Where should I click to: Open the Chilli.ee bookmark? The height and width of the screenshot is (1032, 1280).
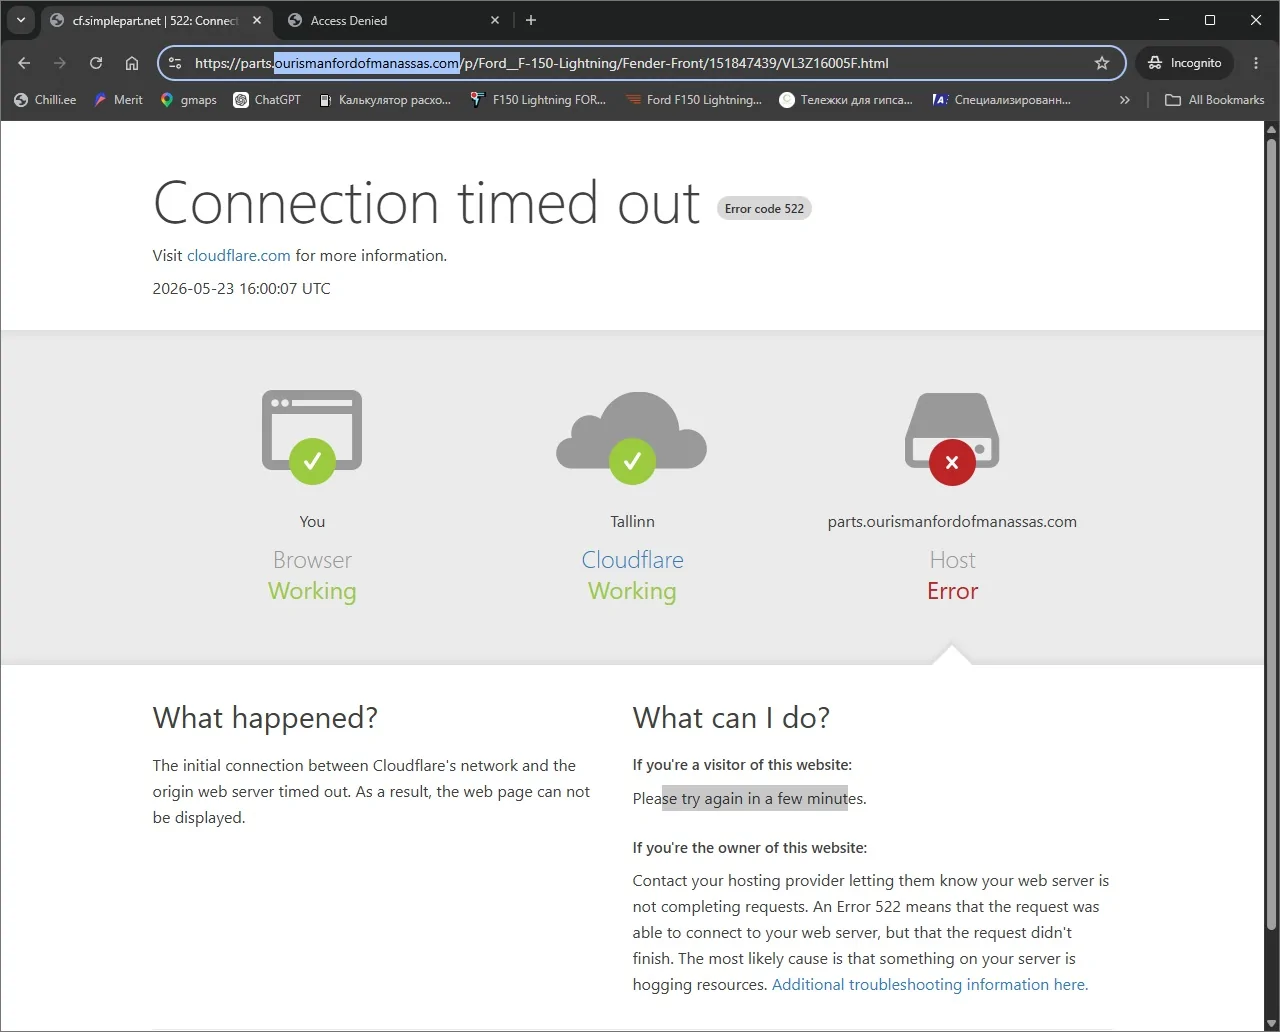tap(45, 100)
